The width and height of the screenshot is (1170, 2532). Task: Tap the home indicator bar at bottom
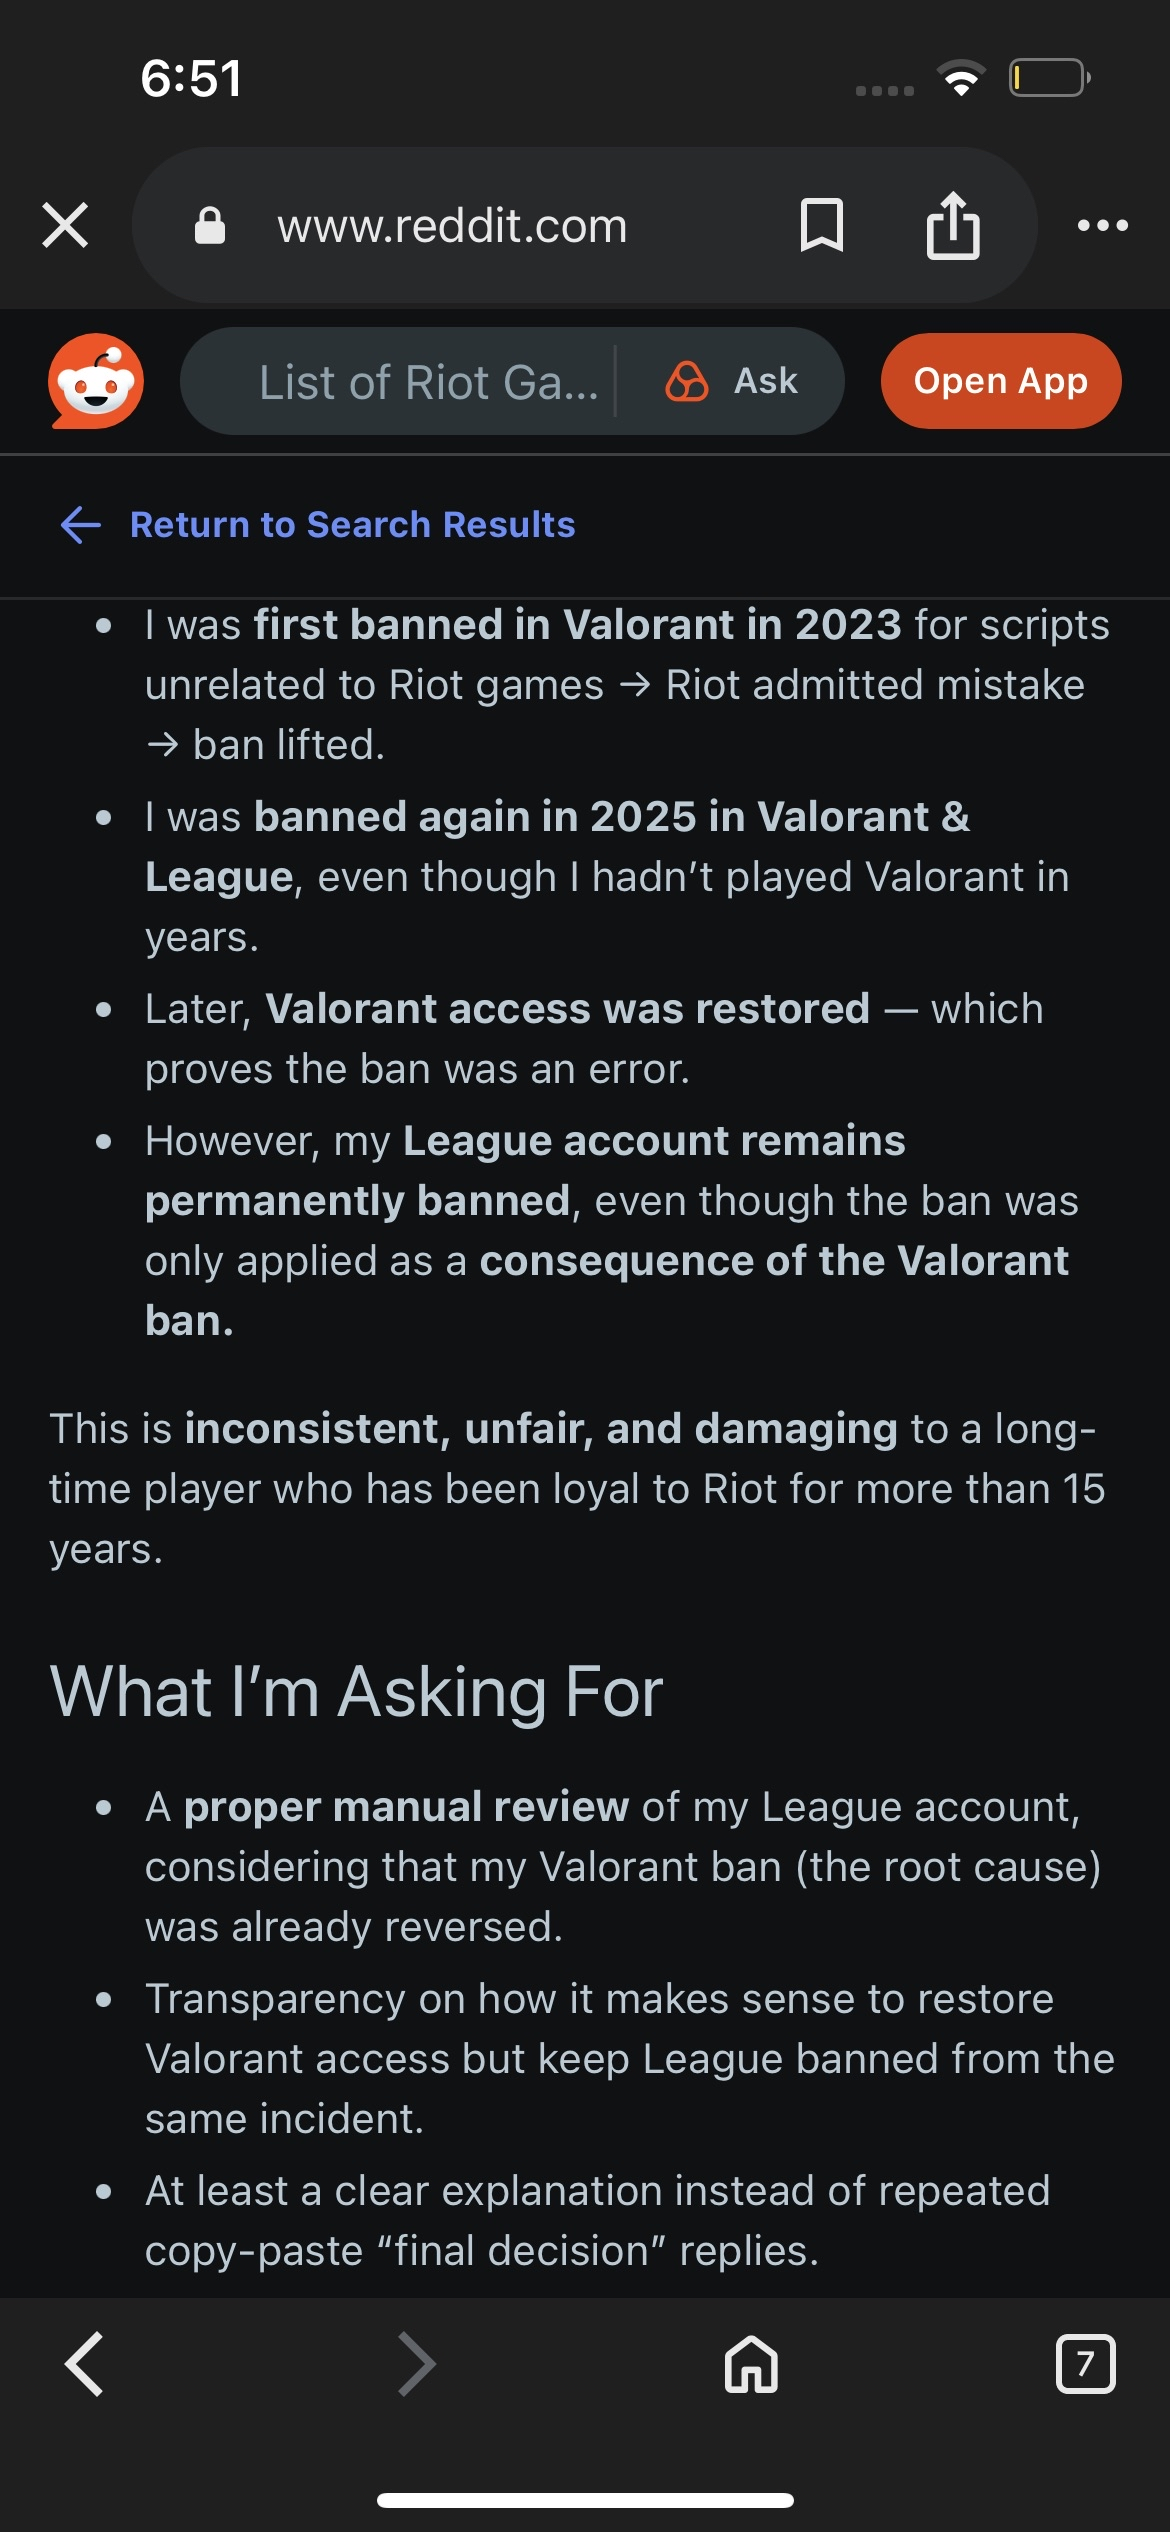coord(585,2500)
